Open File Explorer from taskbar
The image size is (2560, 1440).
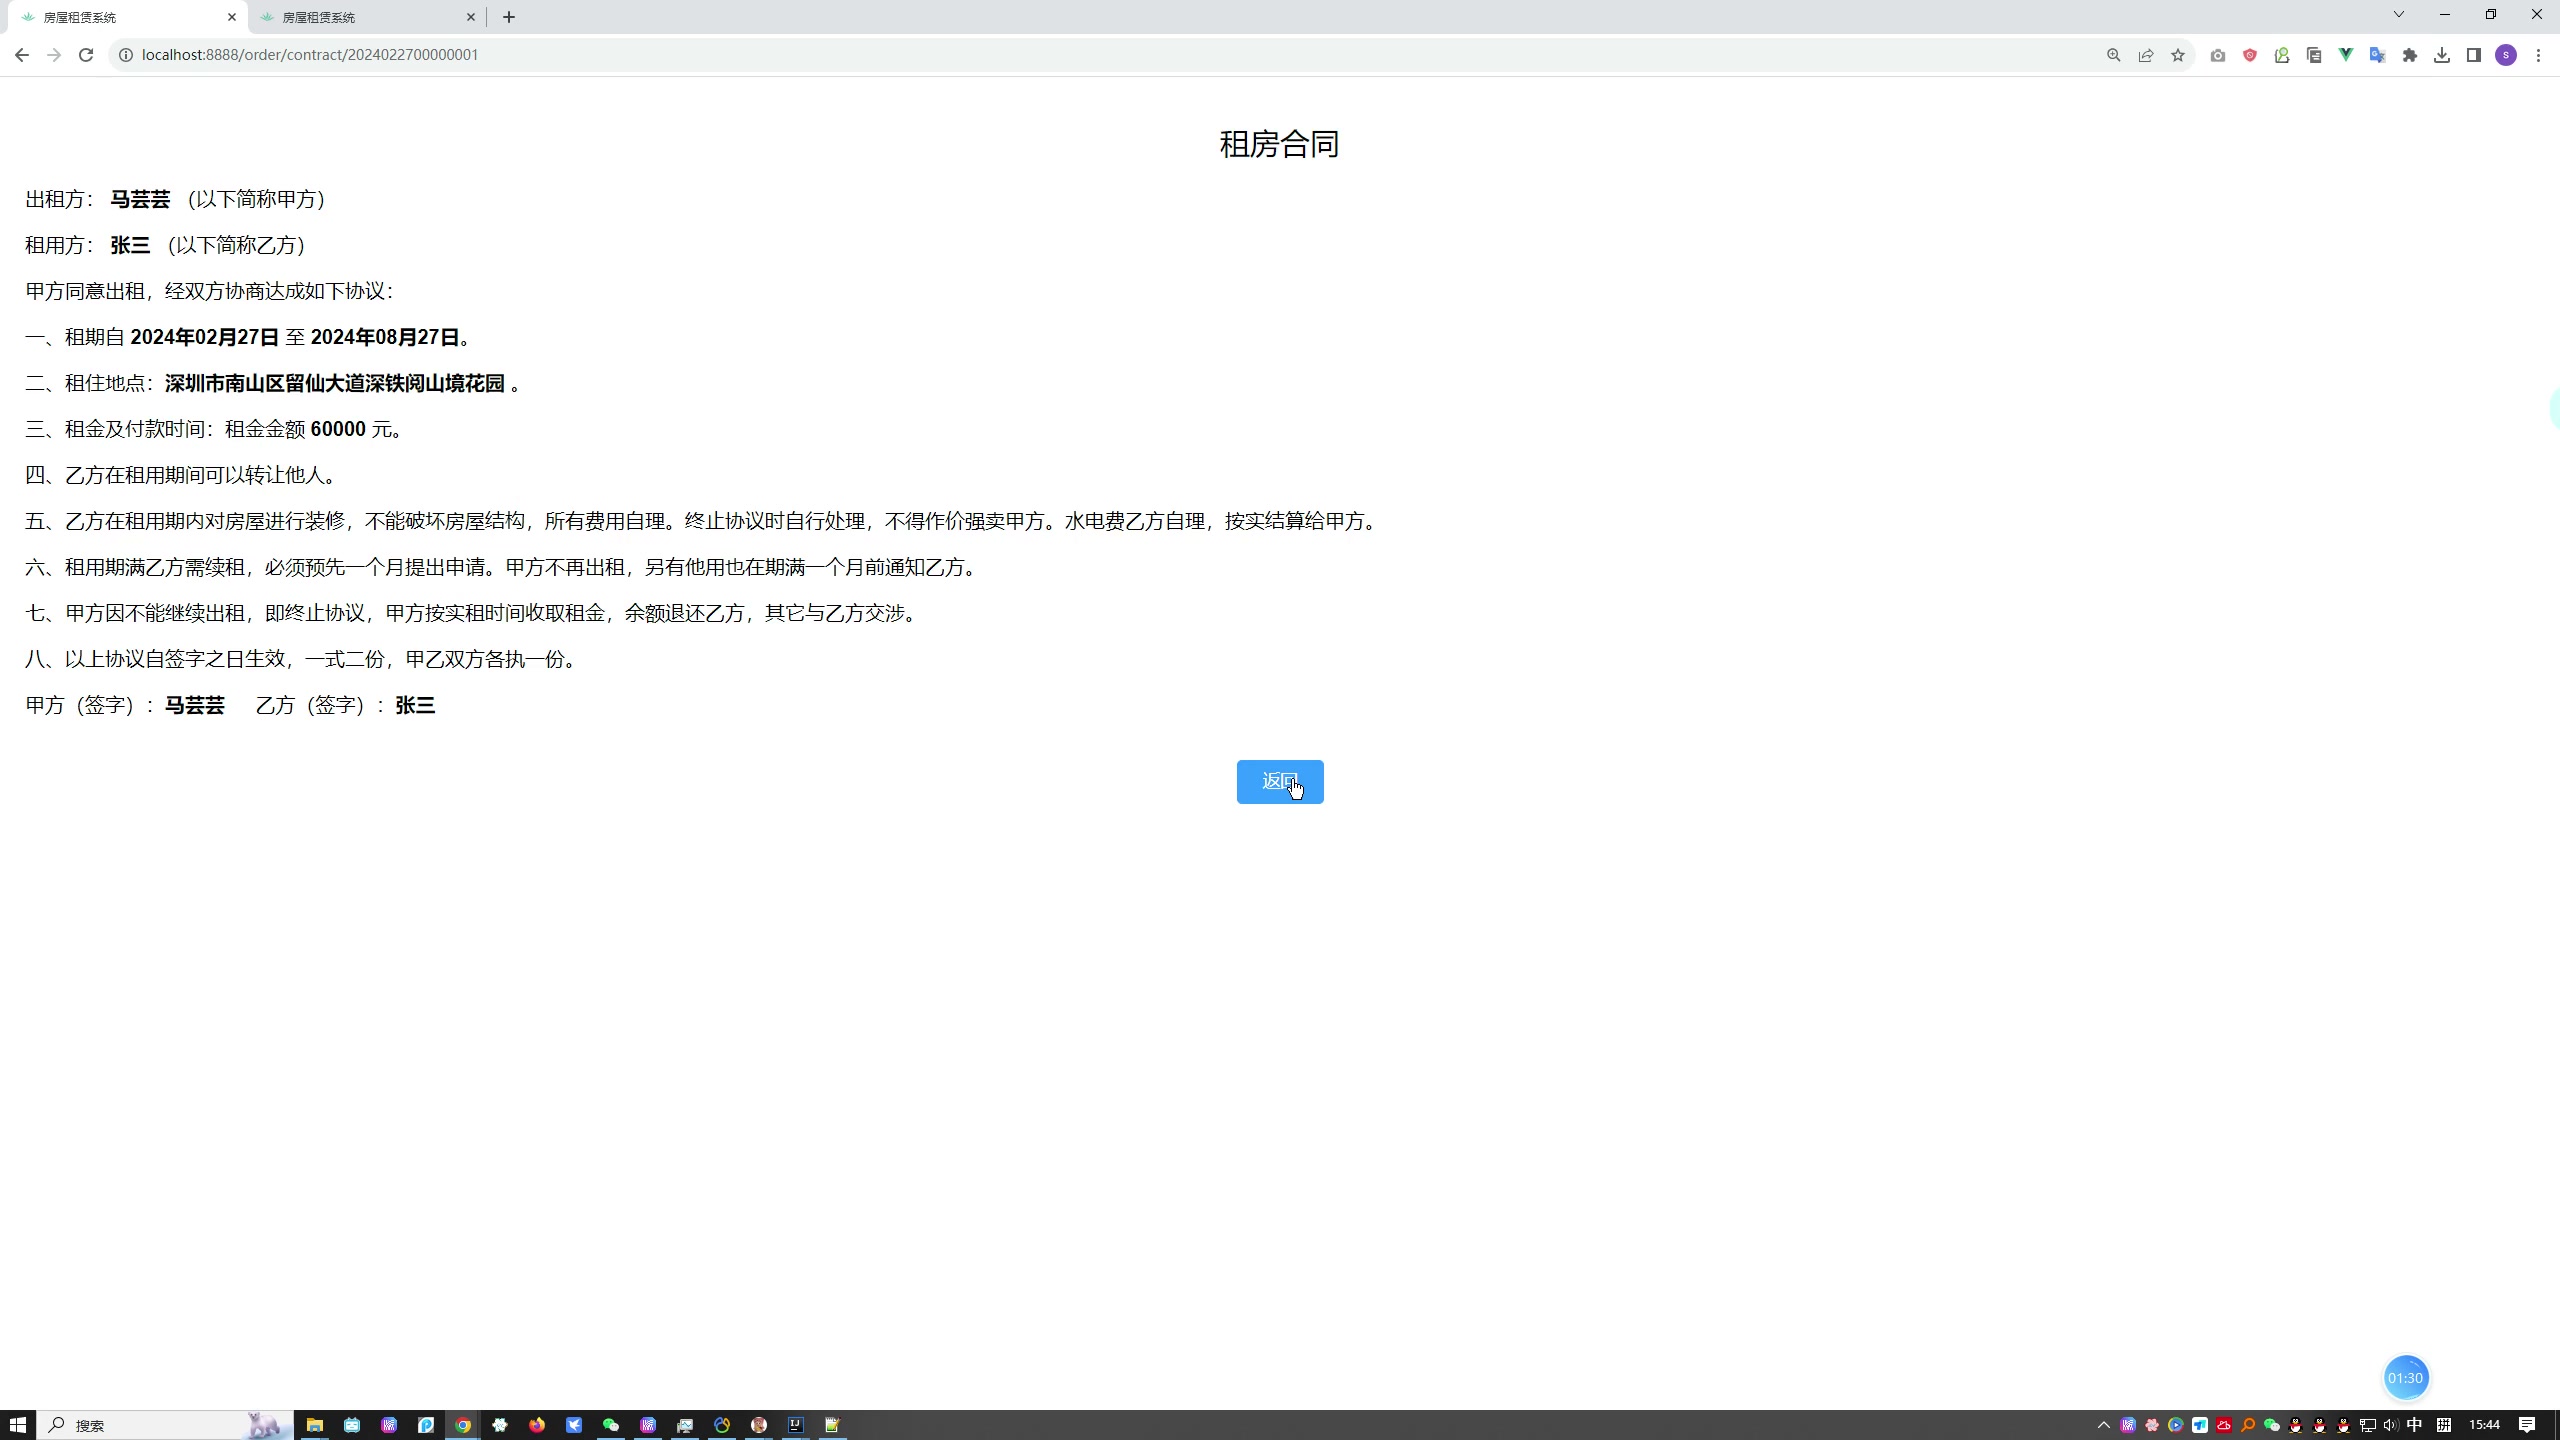pyautogui.click(x=315, y=1425)
